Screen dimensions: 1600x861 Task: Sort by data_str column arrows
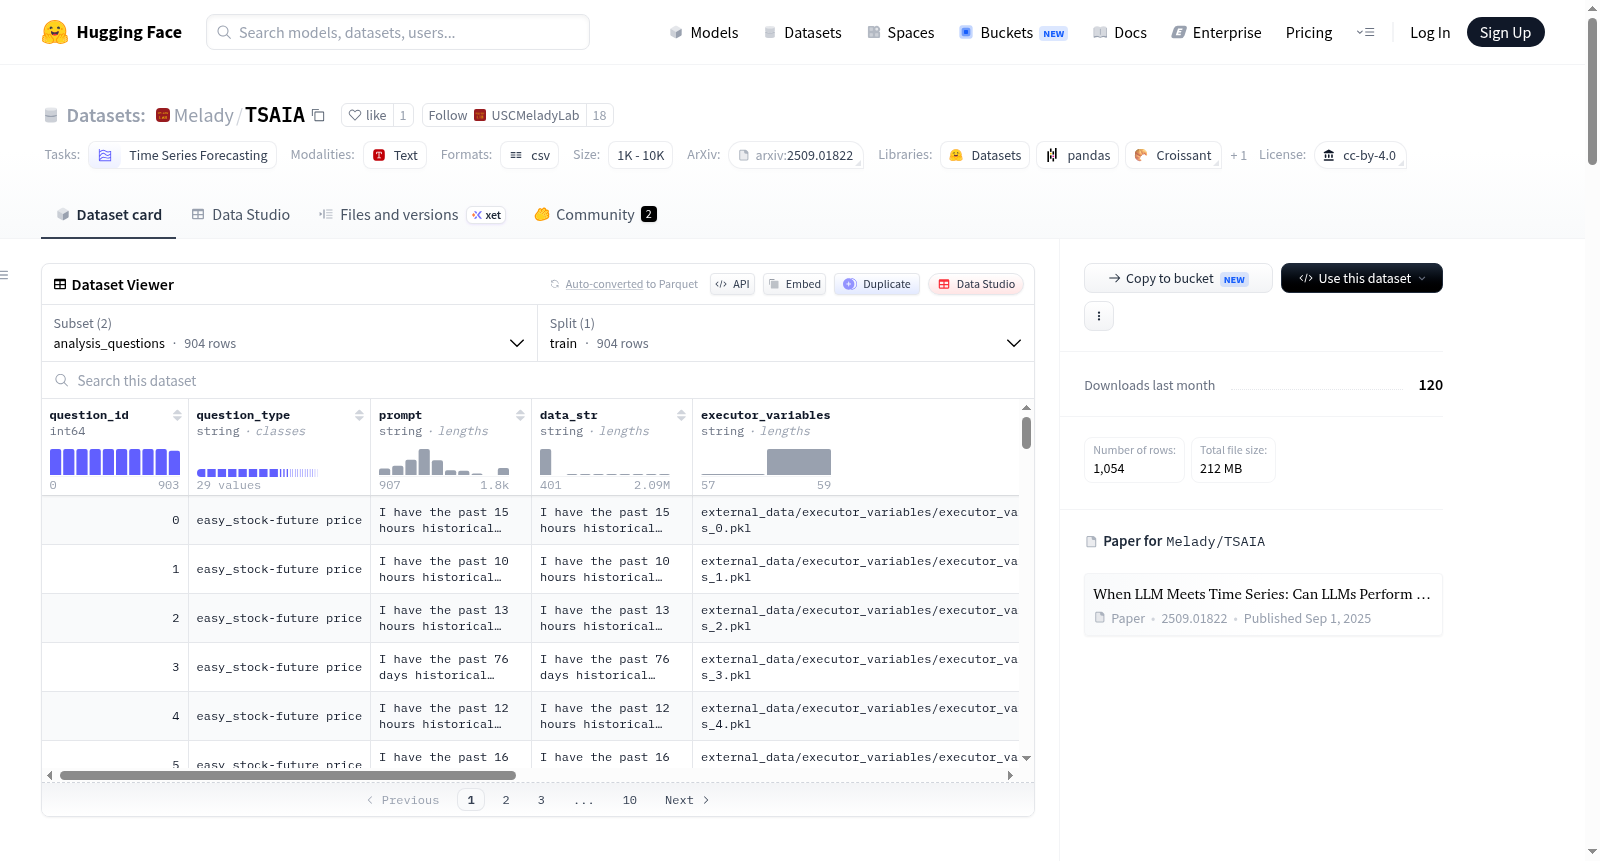tap(681, 415)
